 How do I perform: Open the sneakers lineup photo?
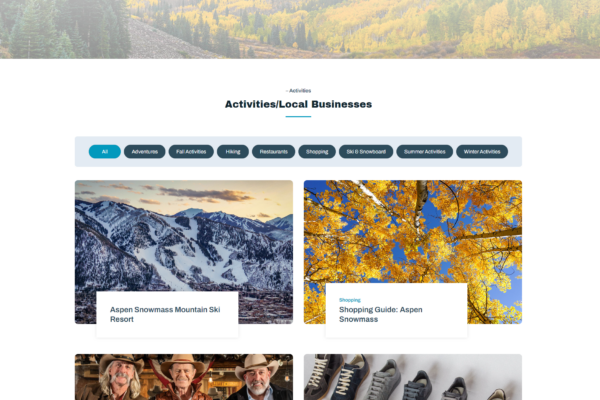click(413, 377)
